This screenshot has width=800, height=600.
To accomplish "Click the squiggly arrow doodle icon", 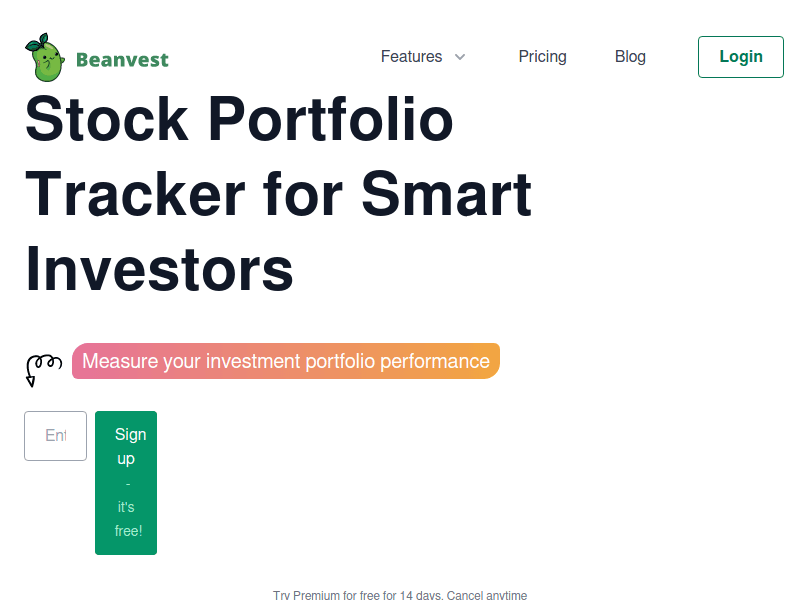I will tap(42, 368).
